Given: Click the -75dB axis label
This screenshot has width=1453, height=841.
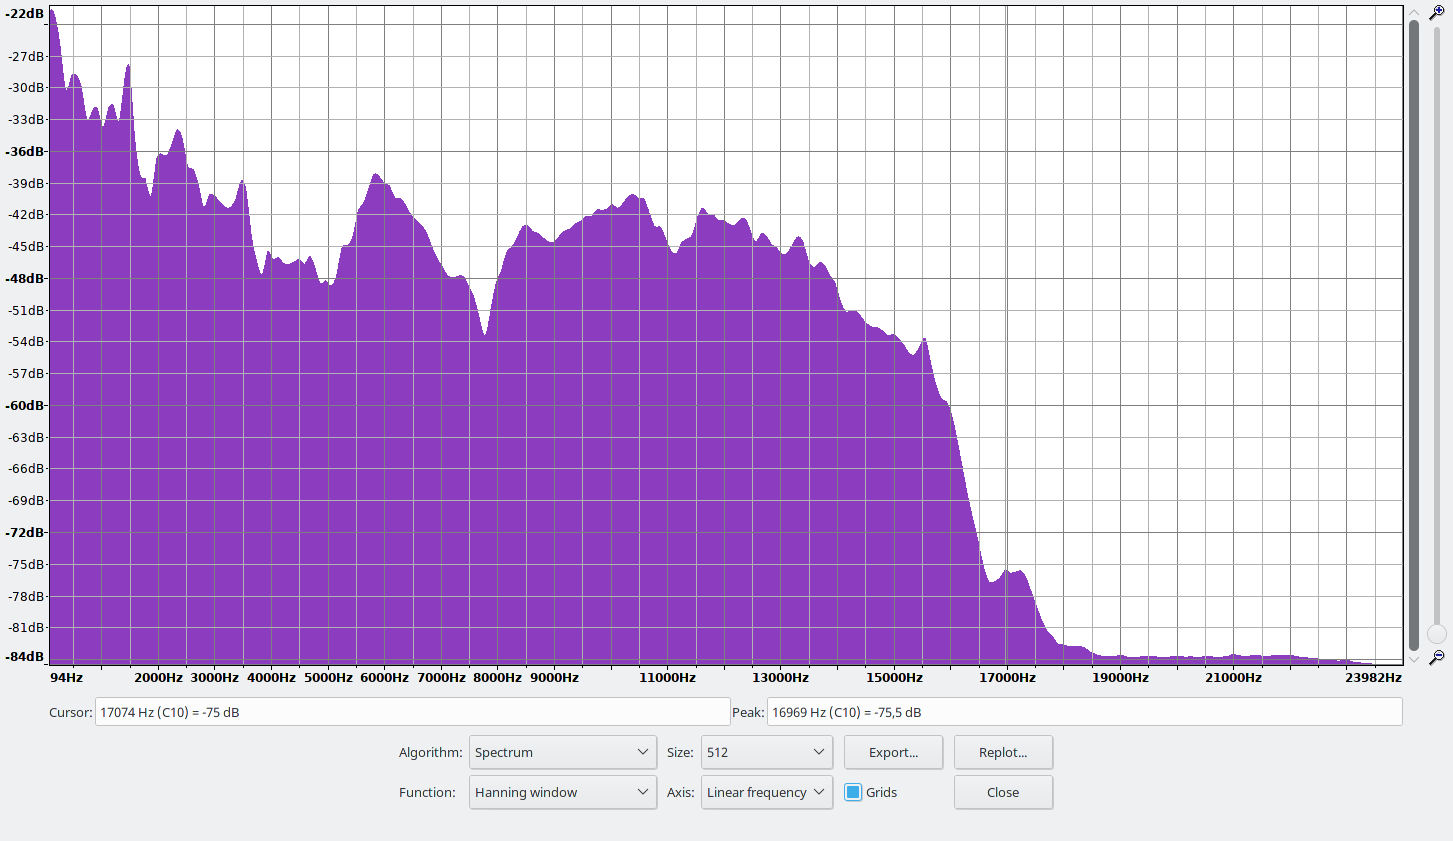Looking at the screenshot, I should [x=26, y=564].
